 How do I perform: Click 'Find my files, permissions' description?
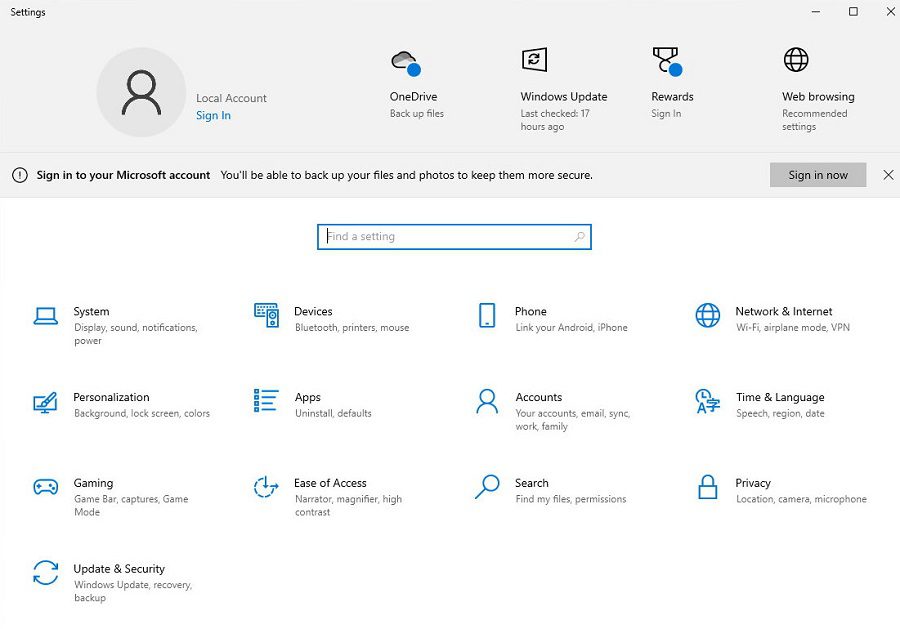coord(571,499)
